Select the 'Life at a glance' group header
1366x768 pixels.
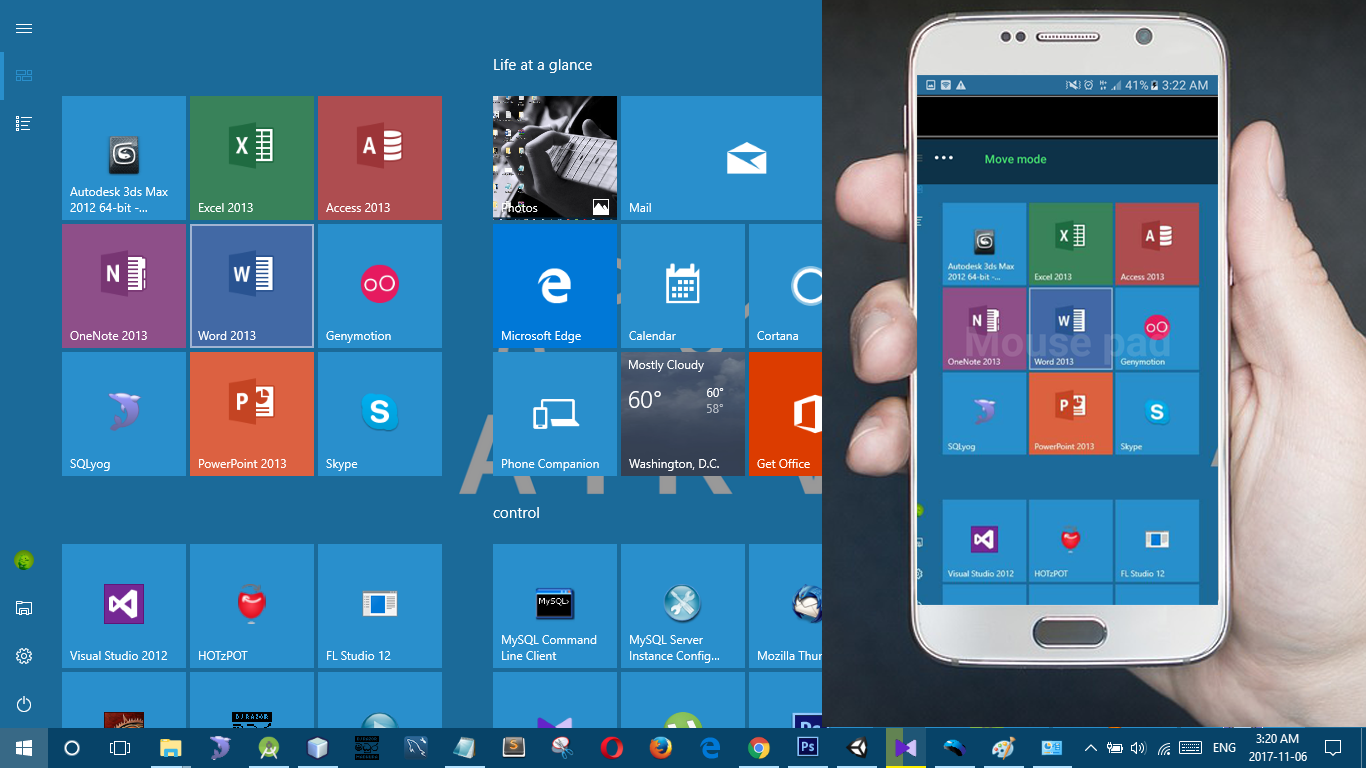[542, 65]
